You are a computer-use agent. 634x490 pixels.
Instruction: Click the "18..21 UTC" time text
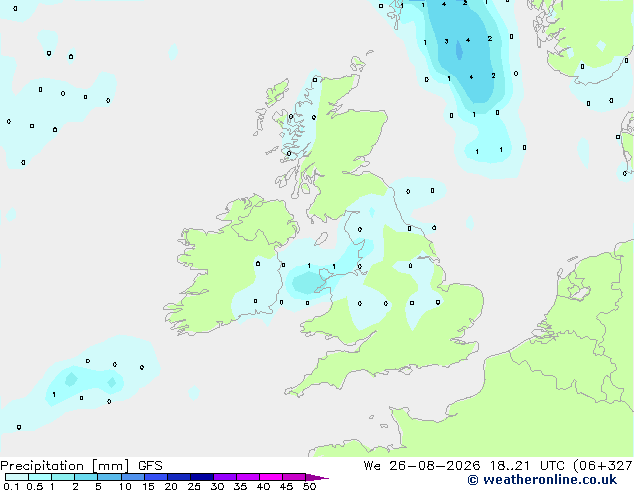527,466
